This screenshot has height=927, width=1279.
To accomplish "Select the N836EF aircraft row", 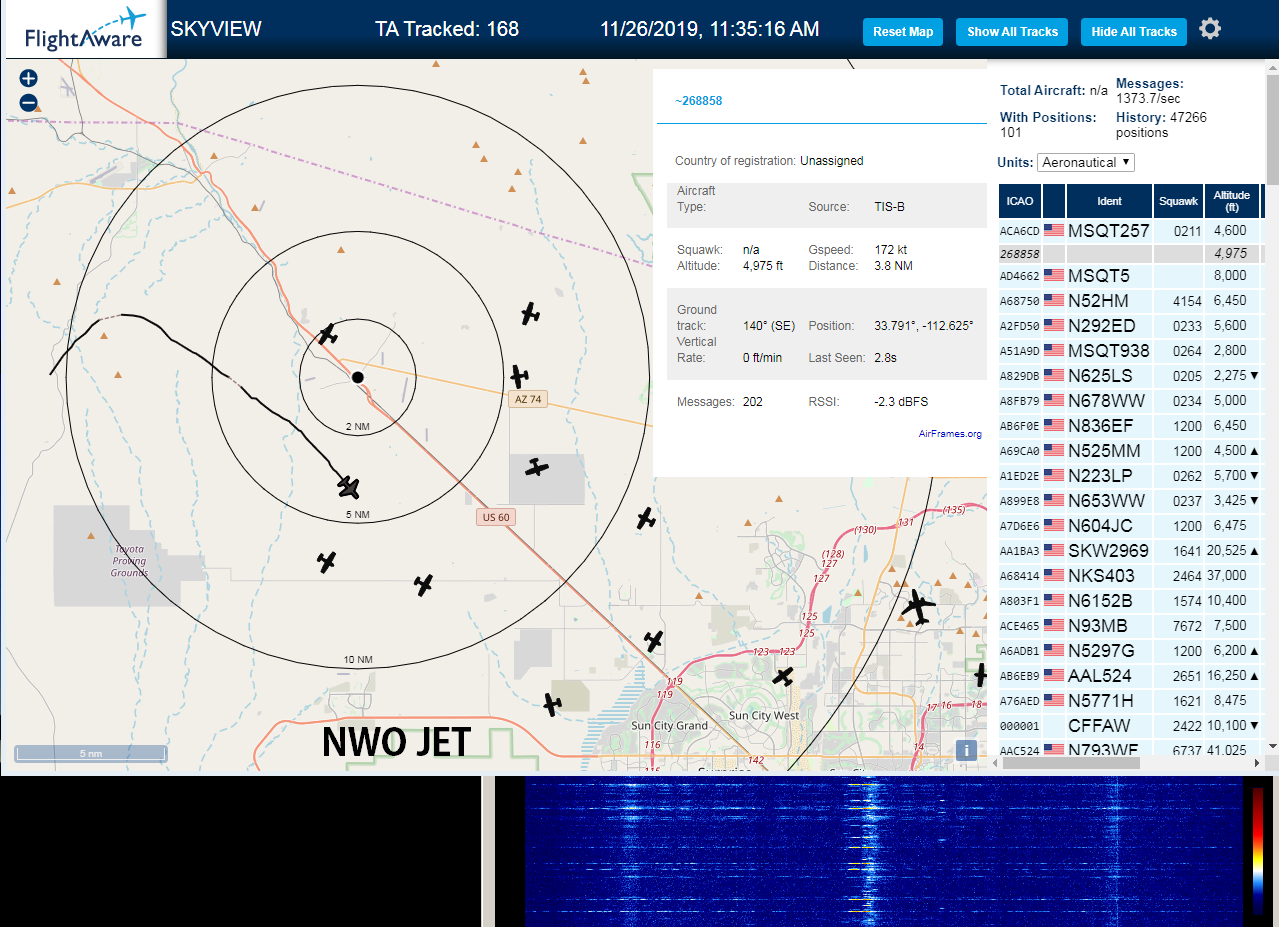I will [x=1130, y=426].
